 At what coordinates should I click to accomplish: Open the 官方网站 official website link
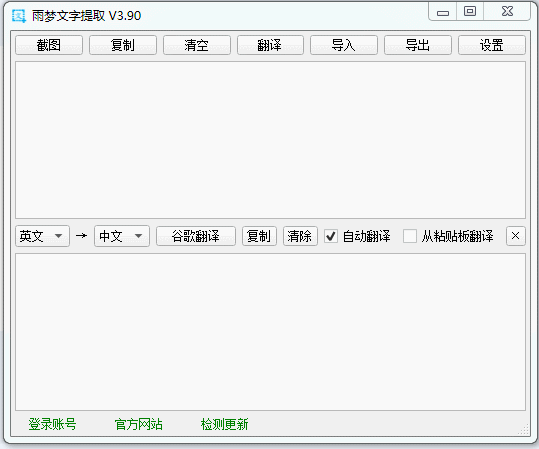(x=139, y=424)
